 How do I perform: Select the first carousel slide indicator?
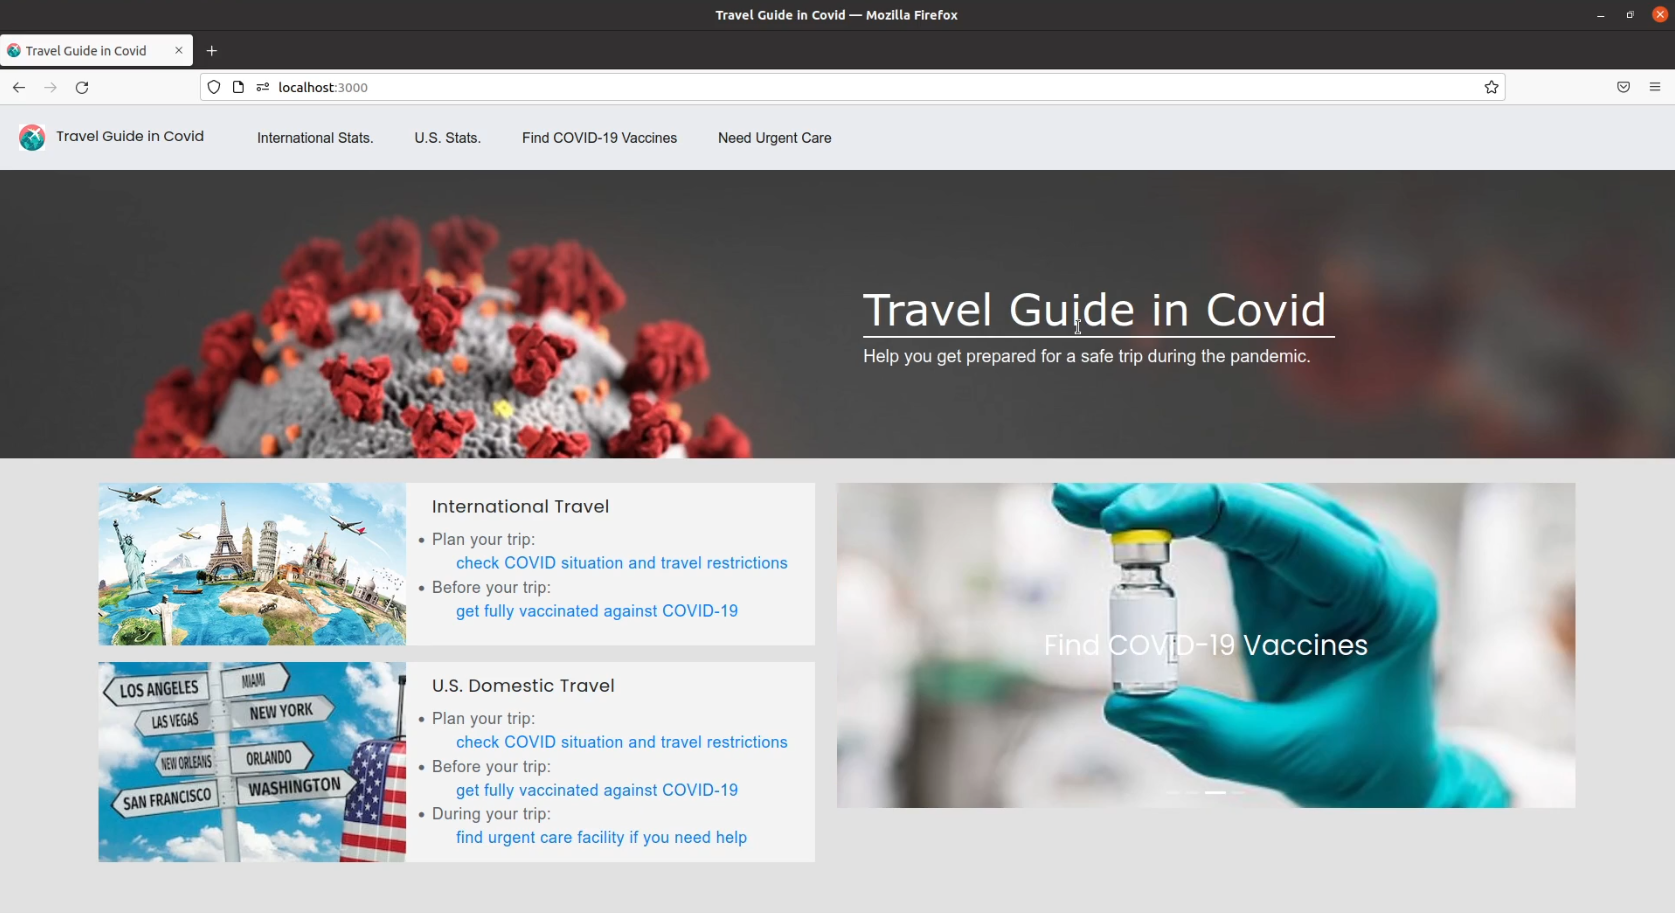coord(1172,792)
